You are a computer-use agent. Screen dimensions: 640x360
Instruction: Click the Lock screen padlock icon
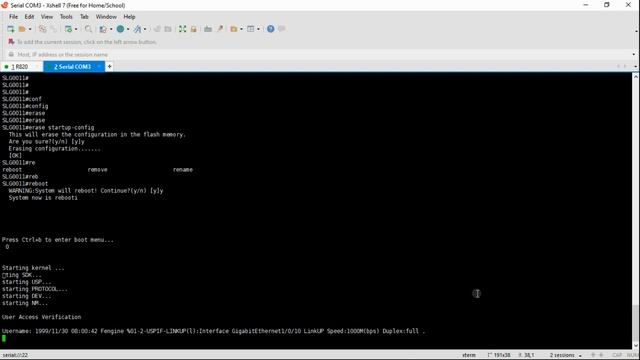[x=193, y=29]
